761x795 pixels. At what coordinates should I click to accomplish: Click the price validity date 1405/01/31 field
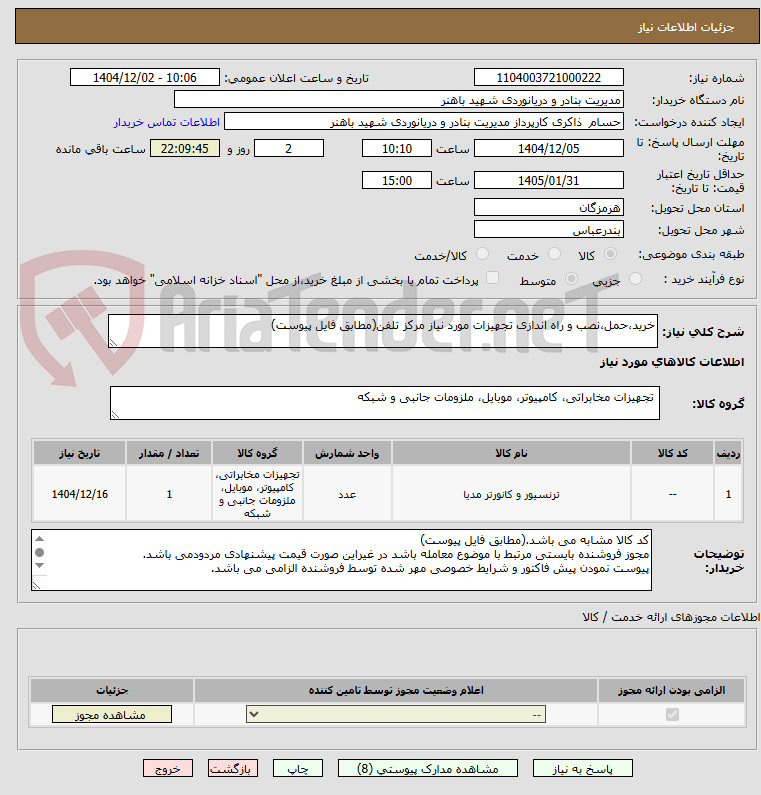549,180
